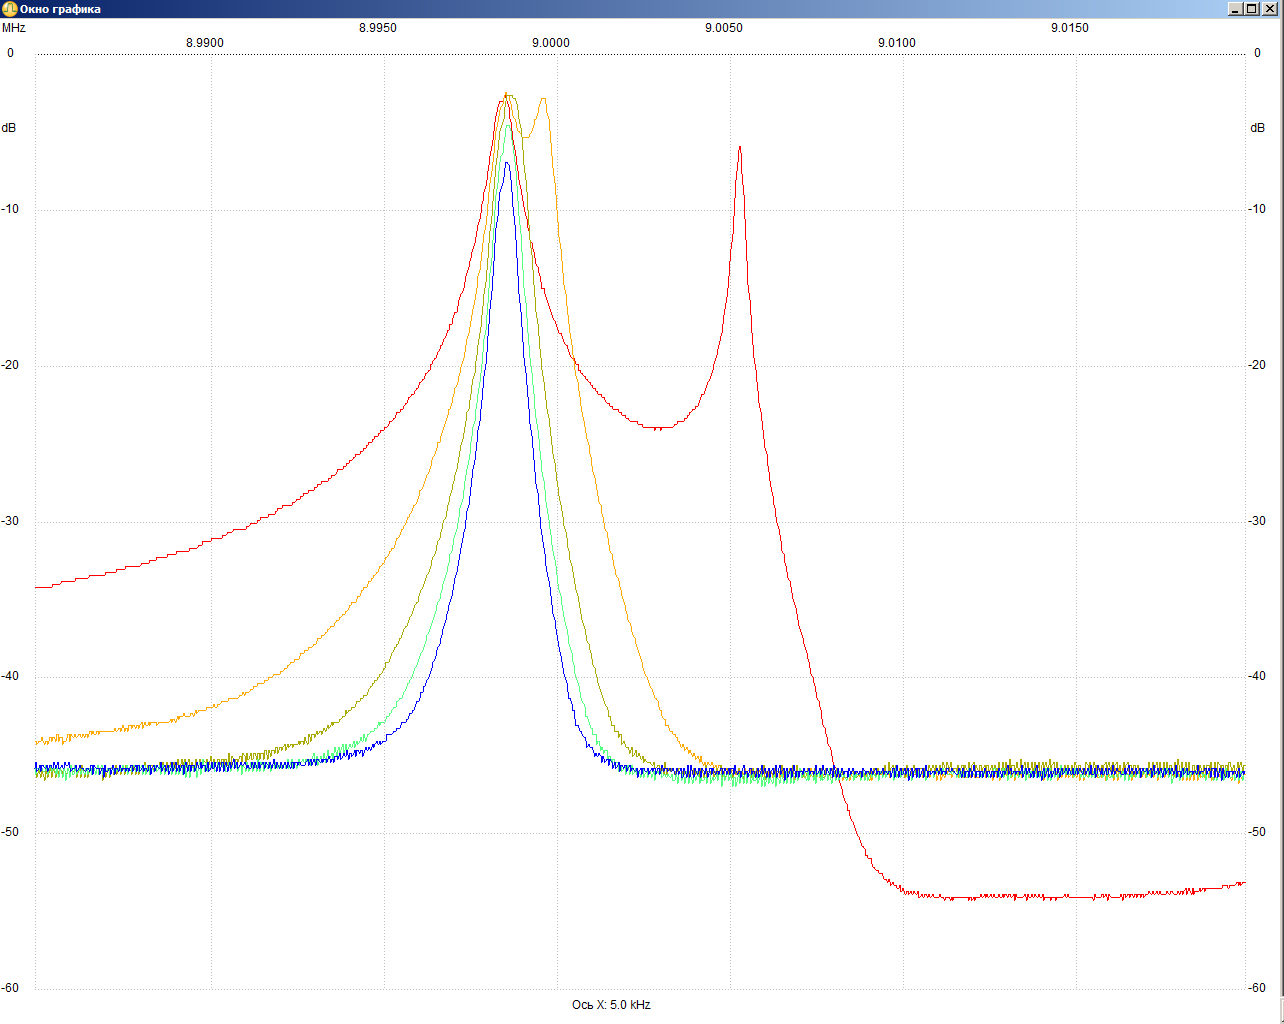Click the orange curve's second peak near 9.0000
Viewport: 1284px width, 1024px height.
pos(543,99)
